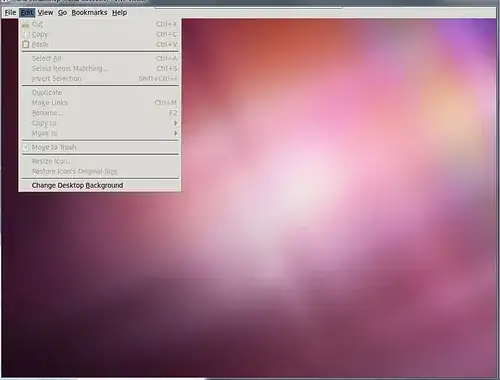
Task: Open the View menu
Action: coord(45,13)
